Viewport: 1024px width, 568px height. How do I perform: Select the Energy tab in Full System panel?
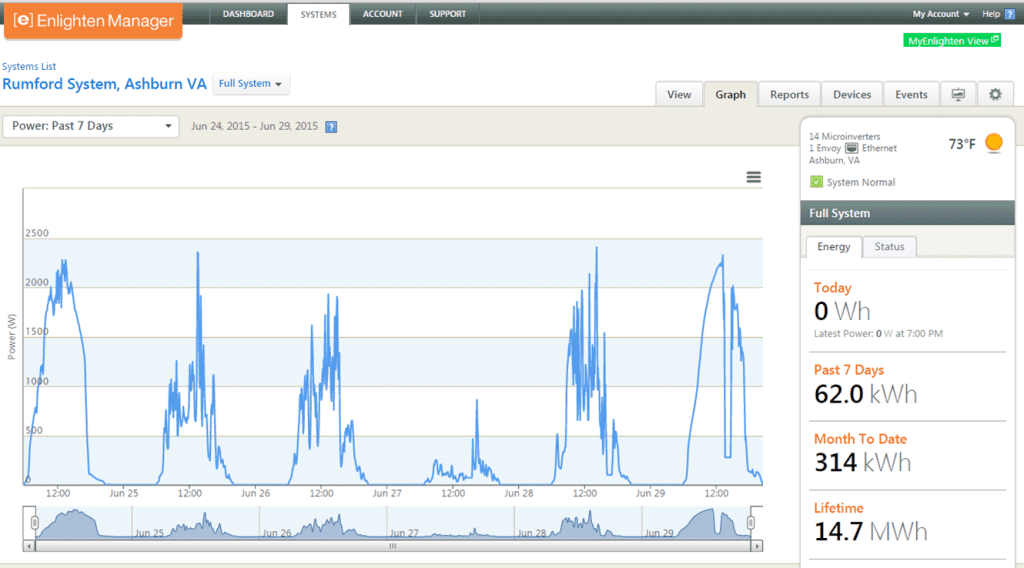tap(834, 247)
